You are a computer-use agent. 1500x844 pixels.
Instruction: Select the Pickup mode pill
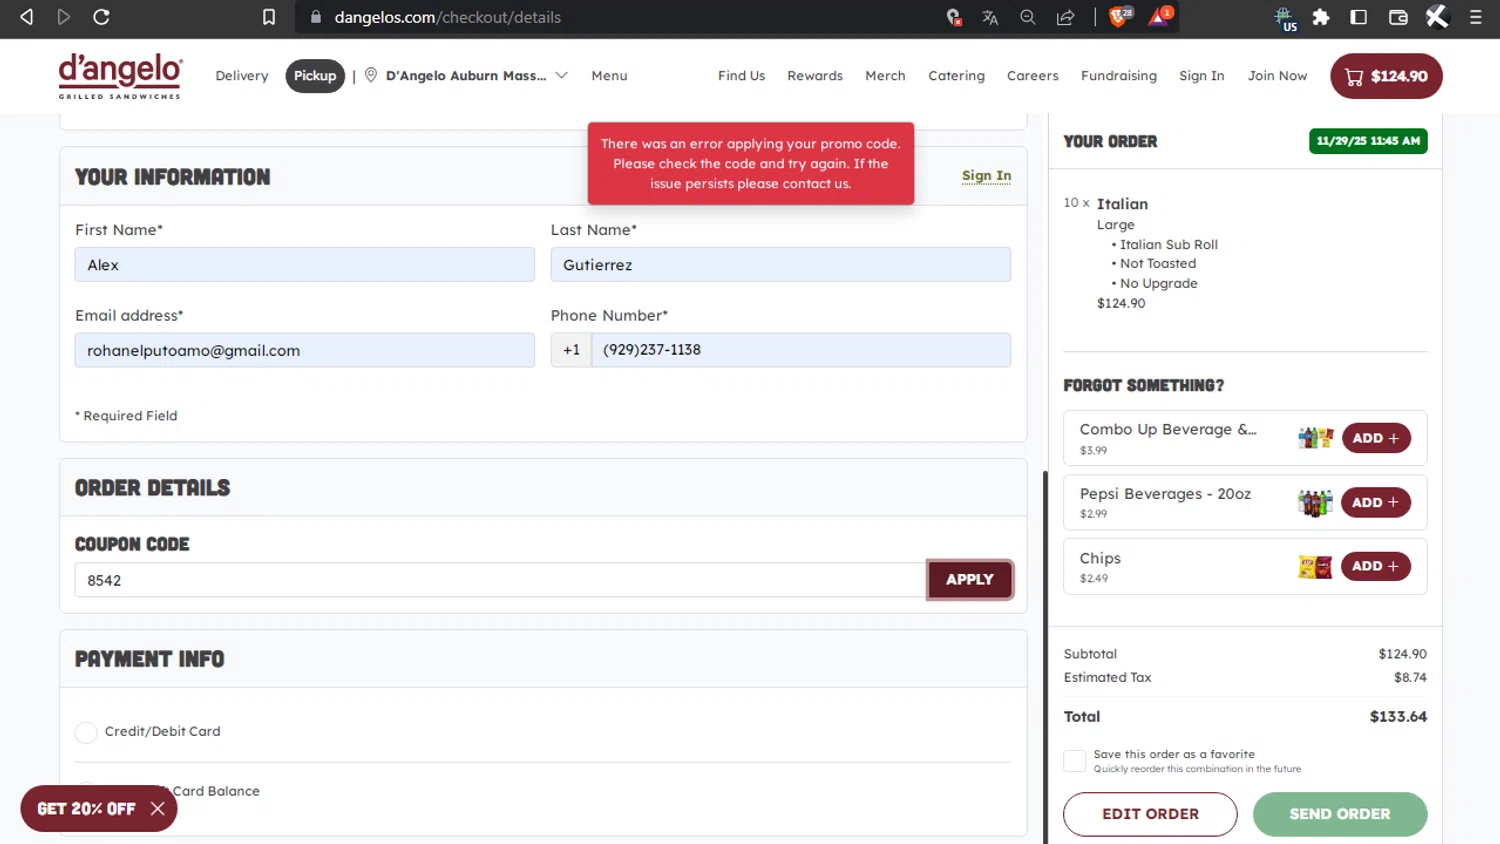[315, 76]
